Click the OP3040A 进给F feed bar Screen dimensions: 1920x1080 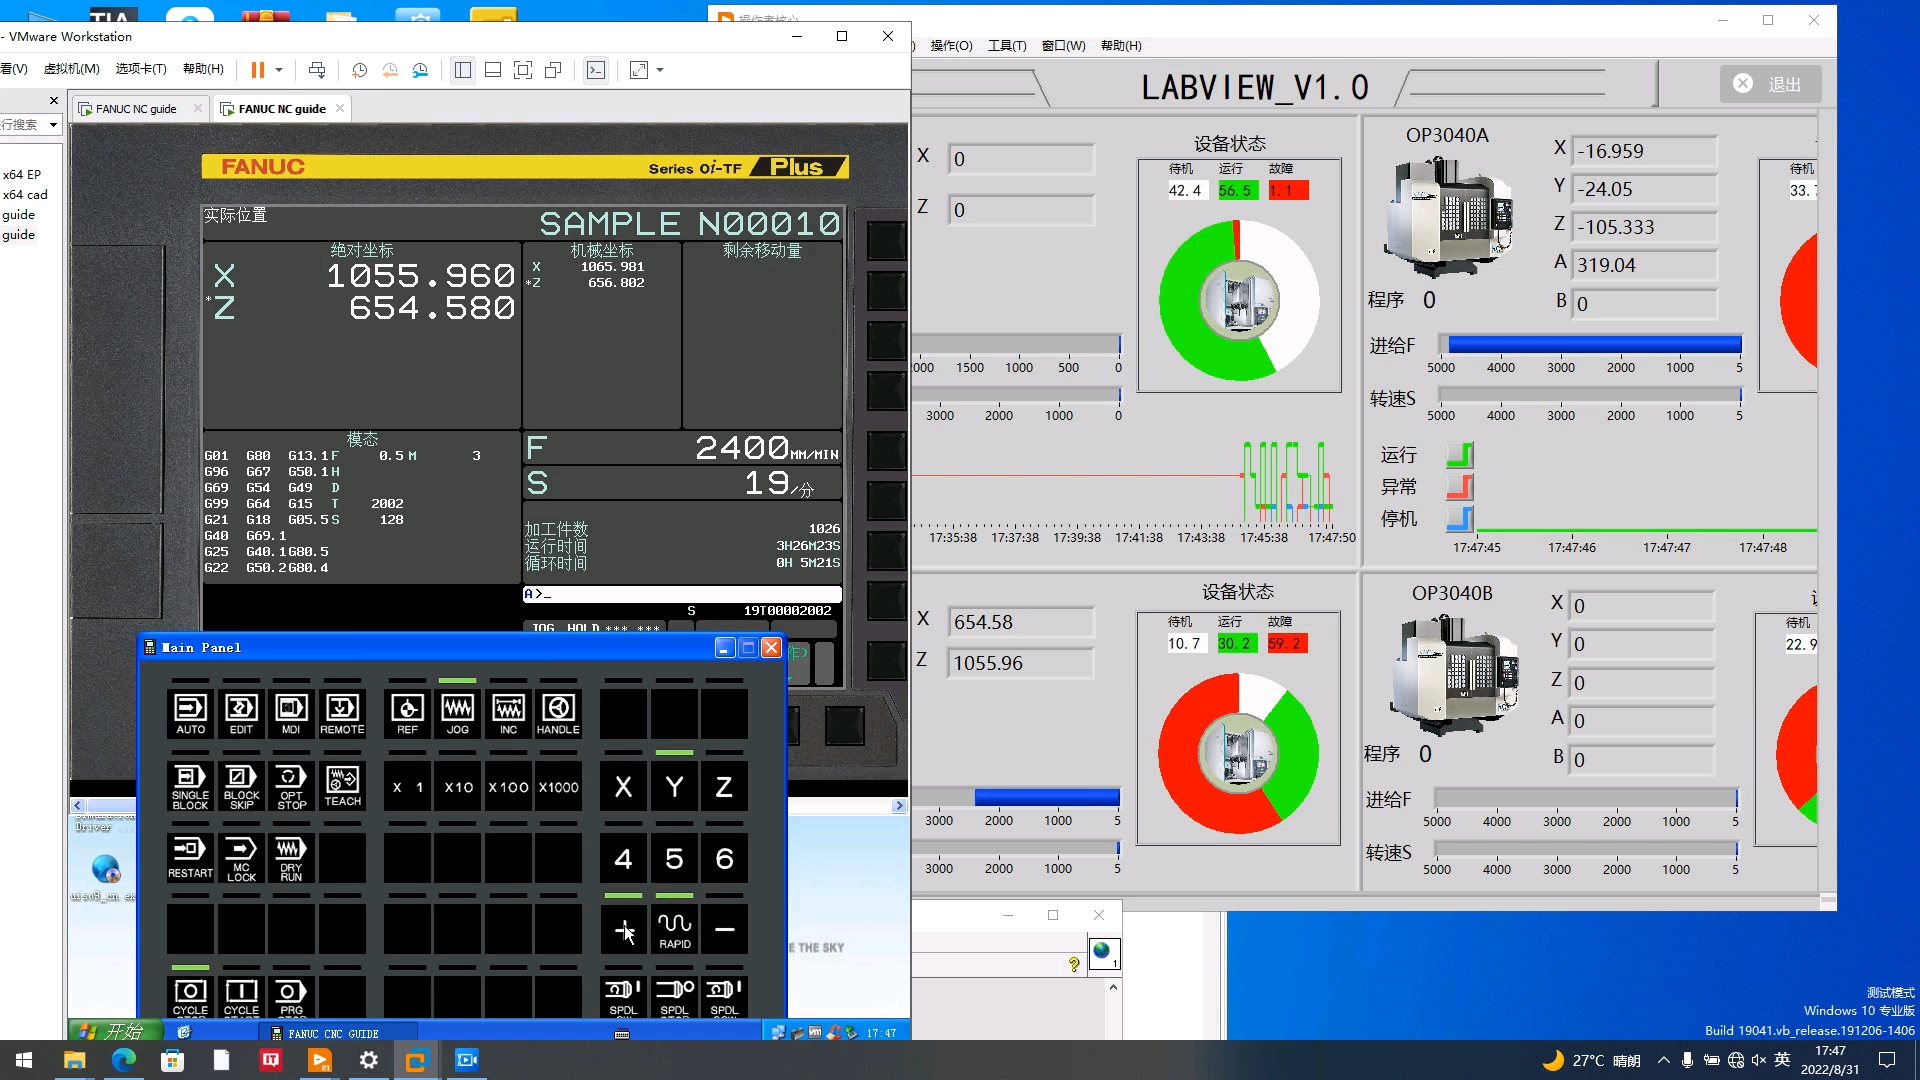point(1590,345)
